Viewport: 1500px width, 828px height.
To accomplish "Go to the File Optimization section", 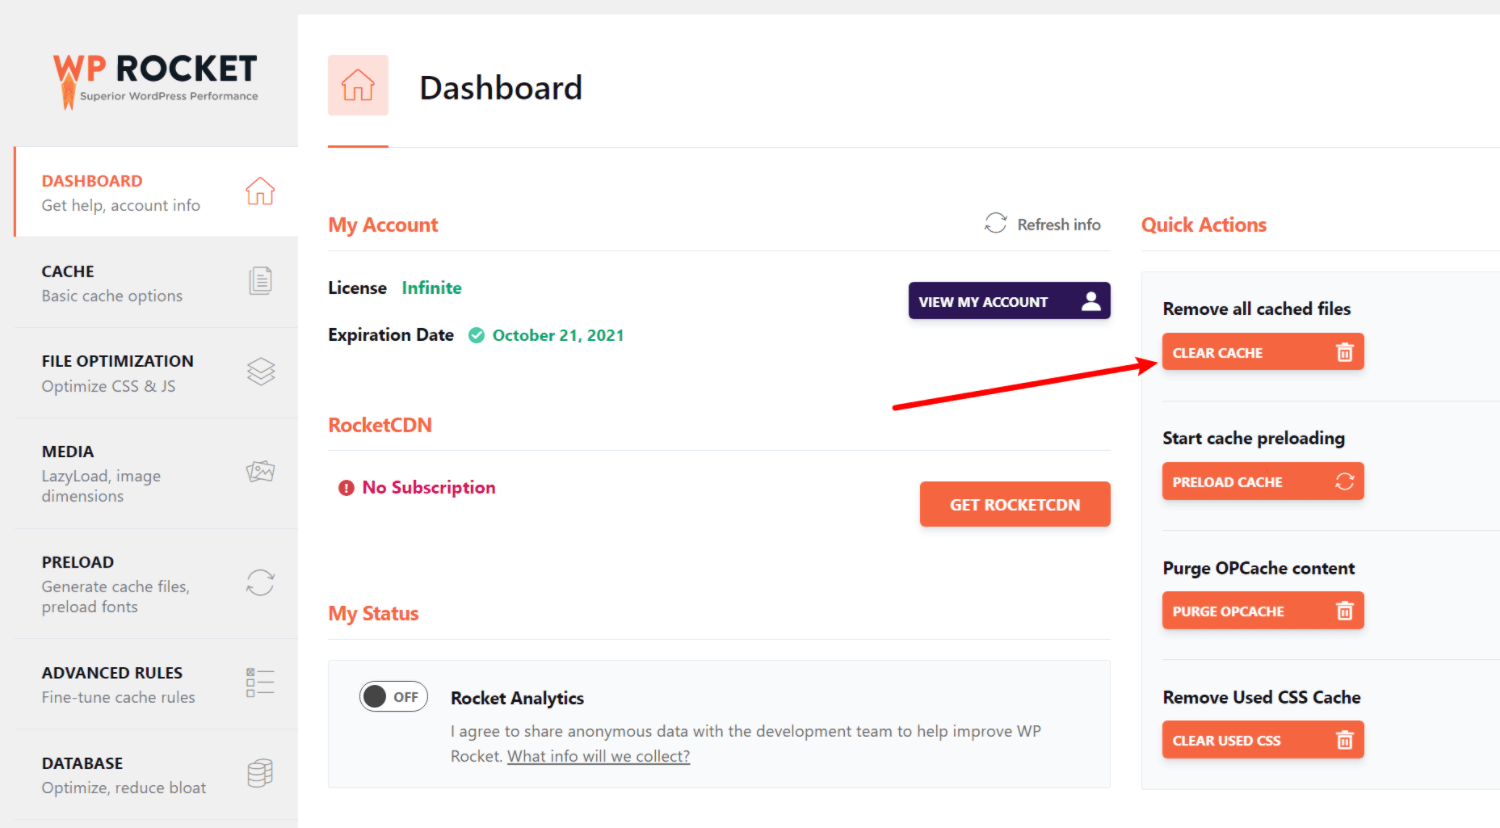I will [x=157, y=373].
